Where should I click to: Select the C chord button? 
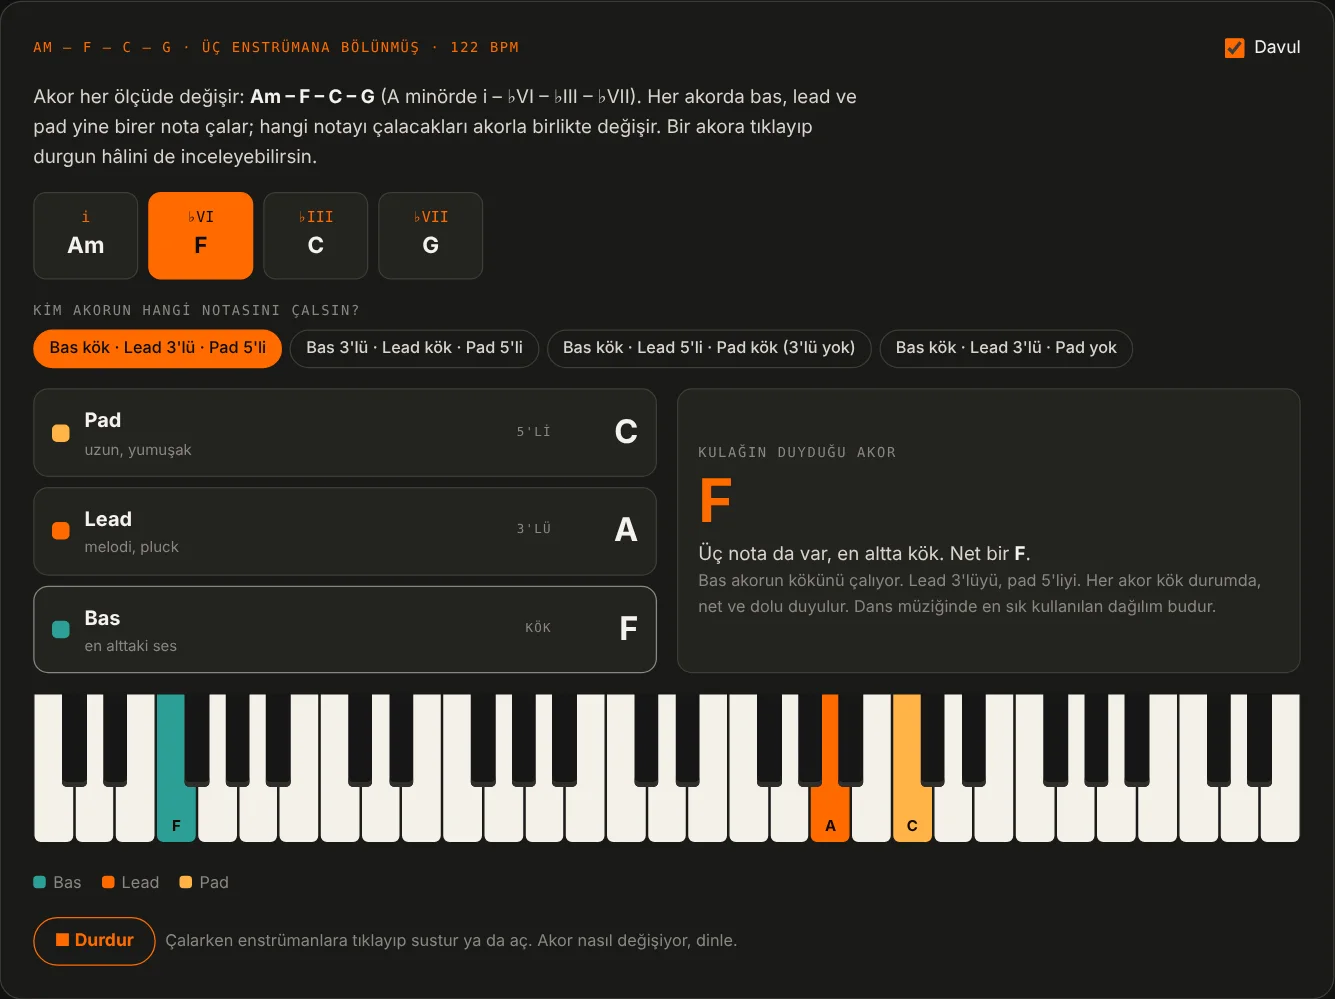tap(316, 236)
